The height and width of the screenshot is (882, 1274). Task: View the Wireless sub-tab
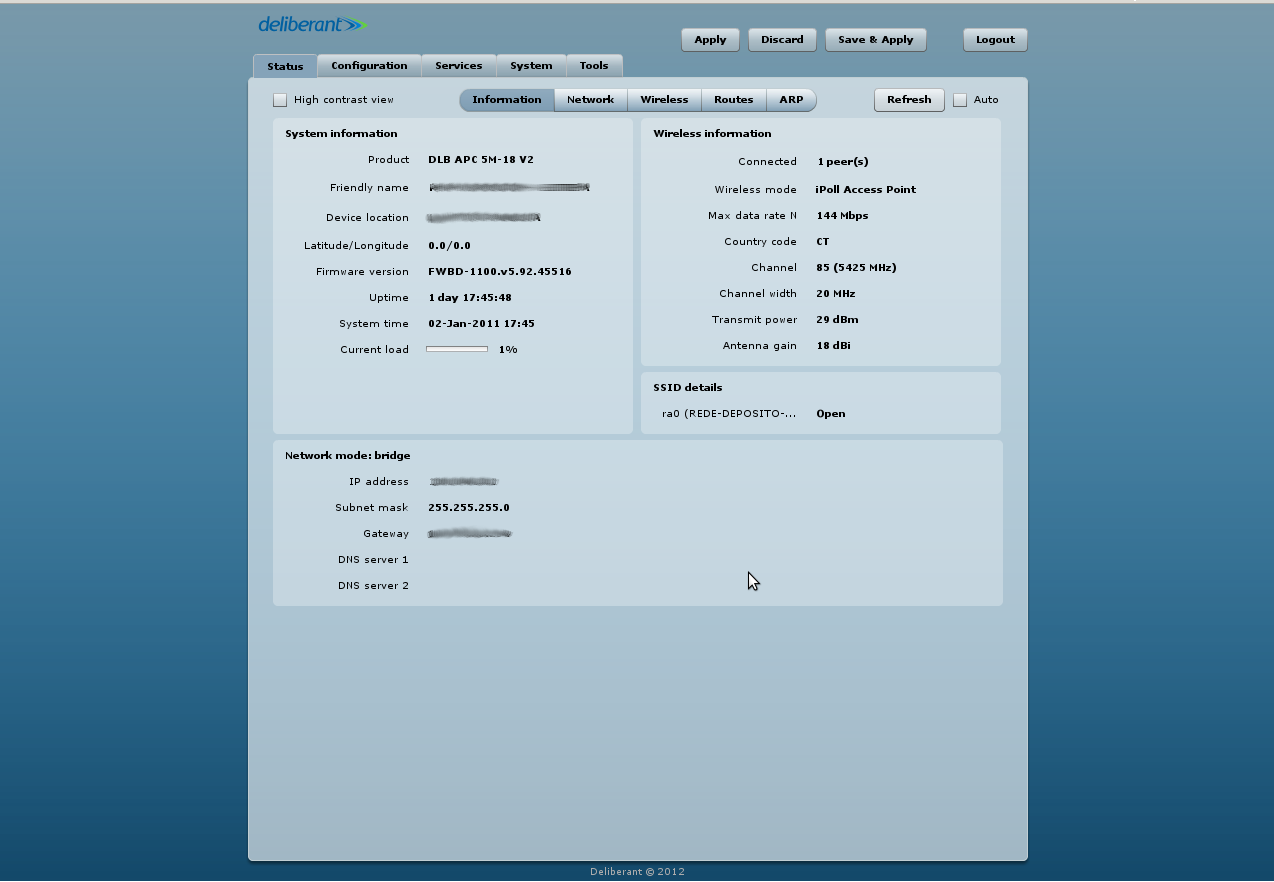click(664, 100)
